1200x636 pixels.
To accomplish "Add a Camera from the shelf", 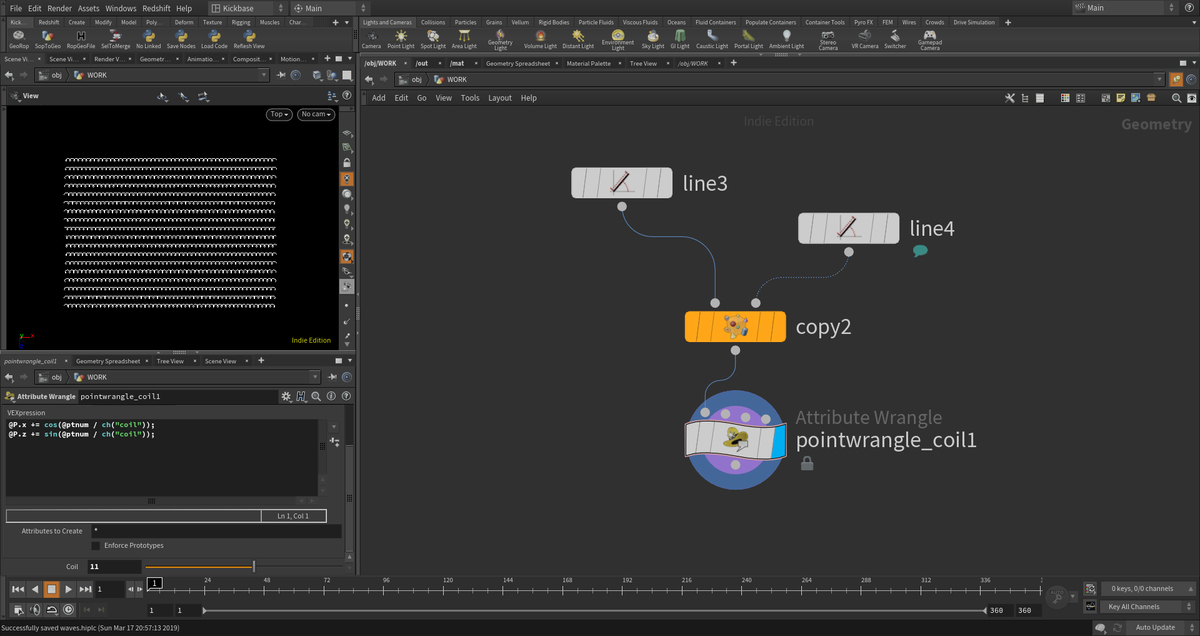I will pyautogui.click(x=371, y=39).
